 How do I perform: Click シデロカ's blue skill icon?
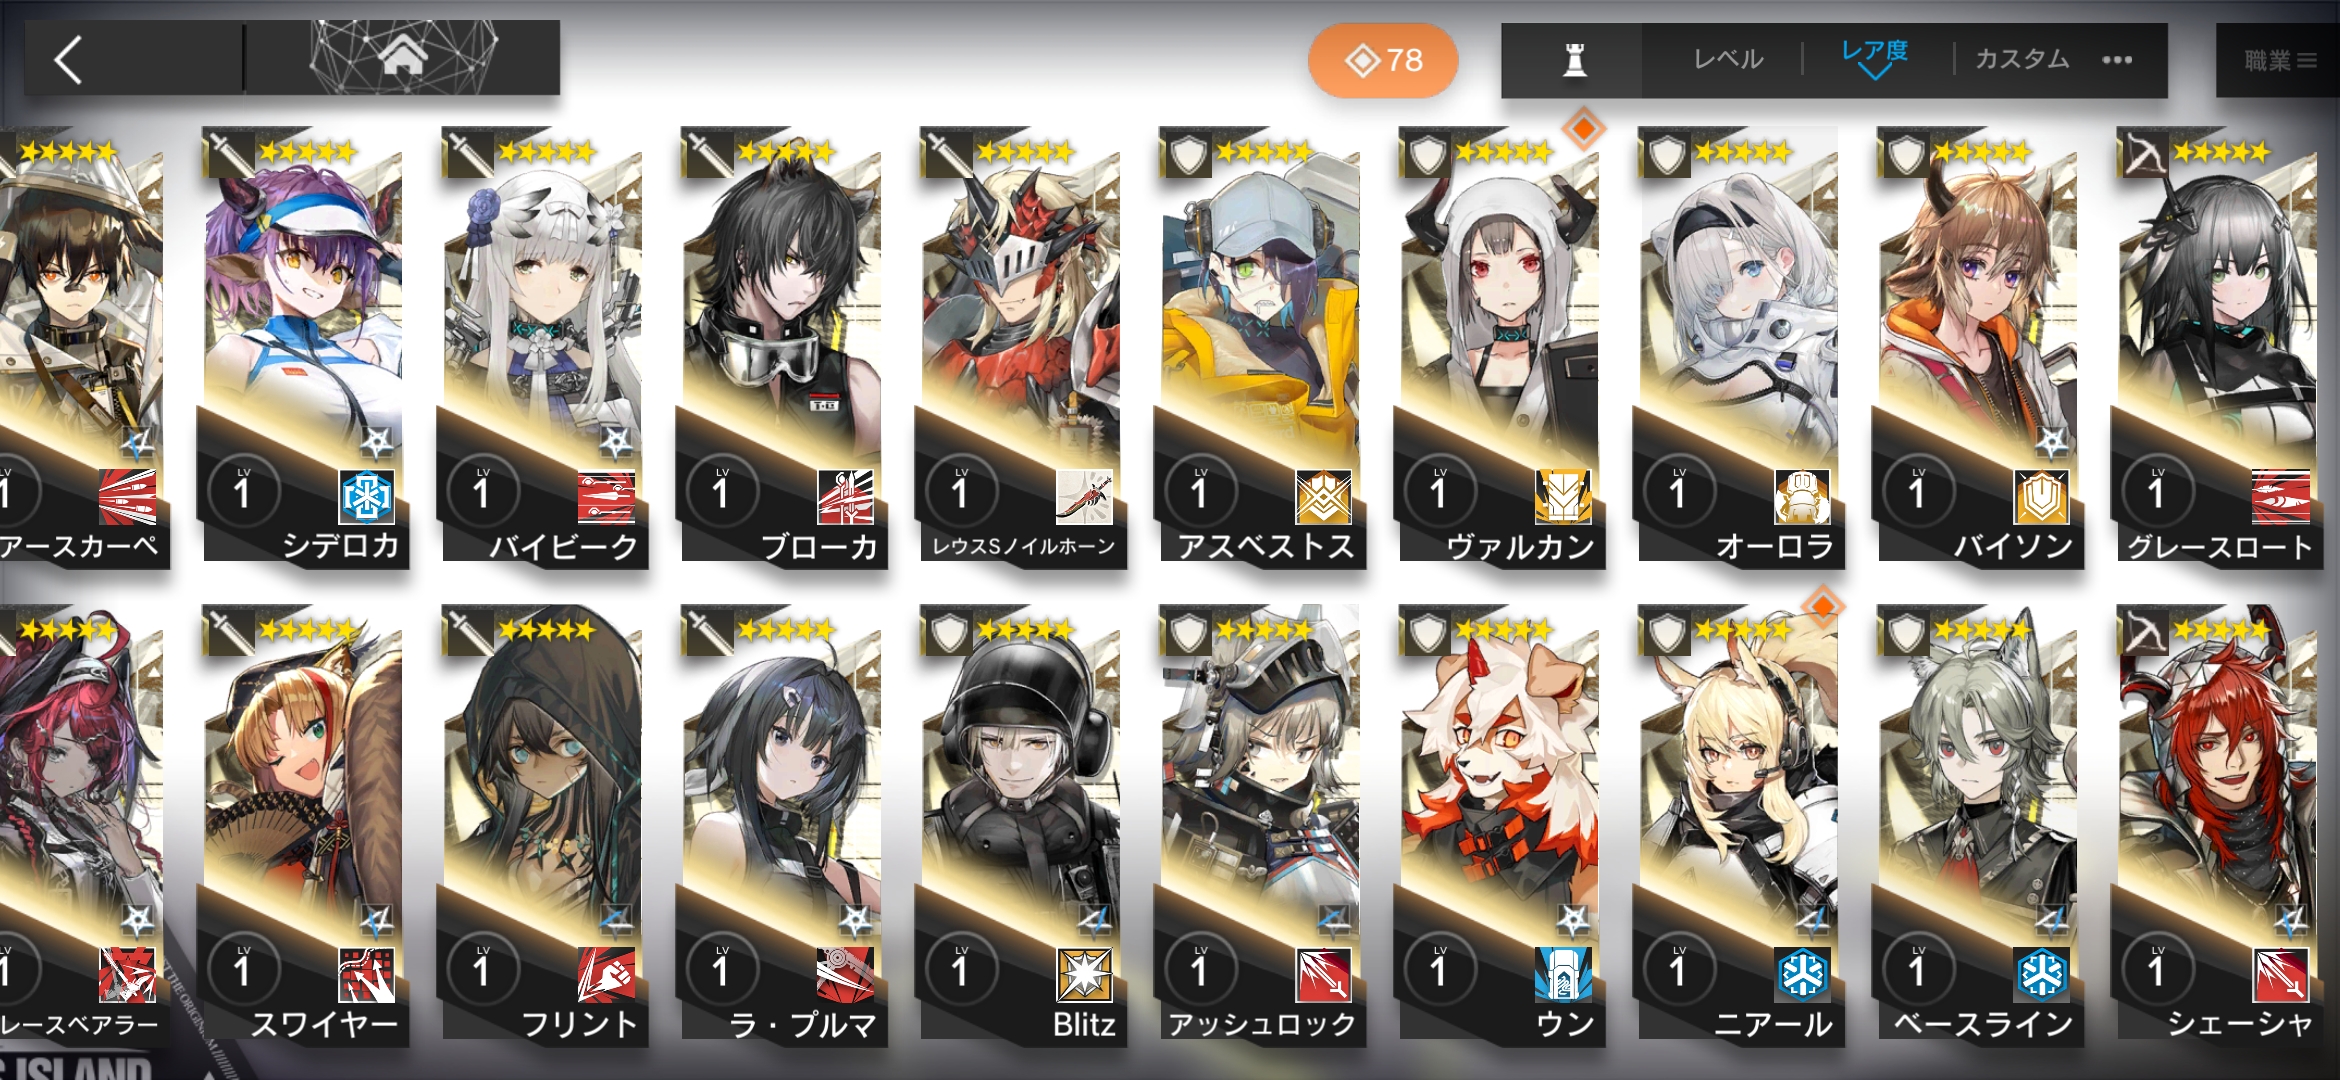coord(366,496)
